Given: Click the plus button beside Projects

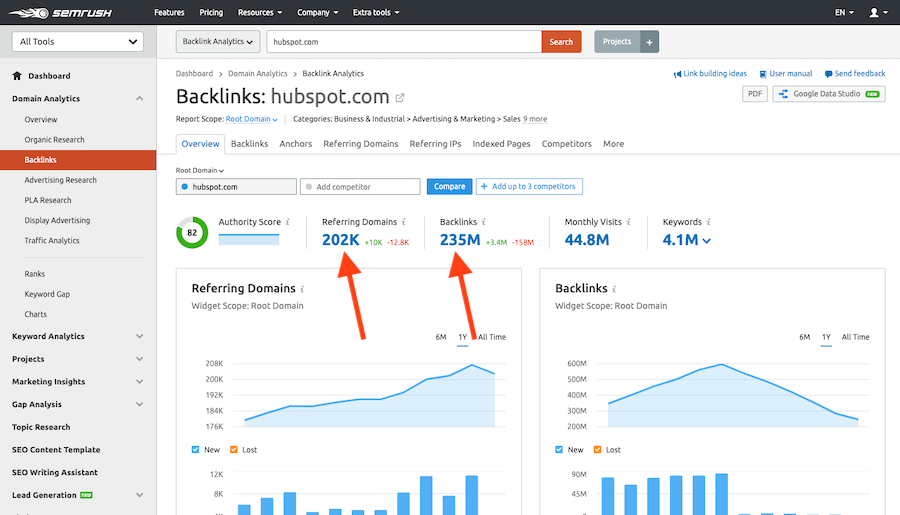Looking at the screenshot, I should point(649,42).
